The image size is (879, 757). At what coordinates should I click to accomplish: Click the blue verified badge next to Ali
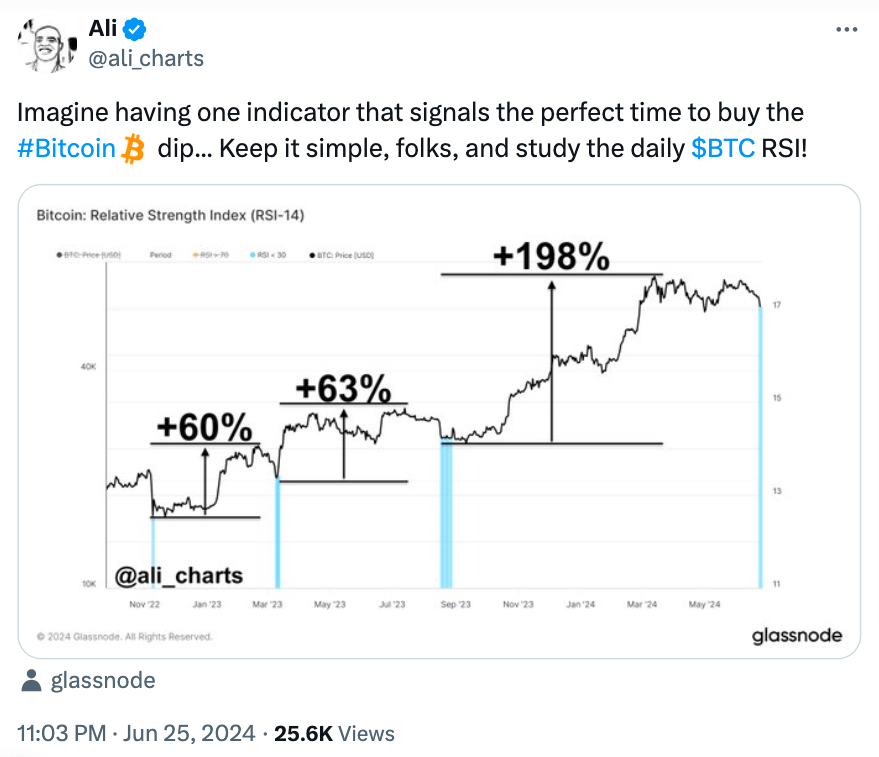[x=135, y=29]
